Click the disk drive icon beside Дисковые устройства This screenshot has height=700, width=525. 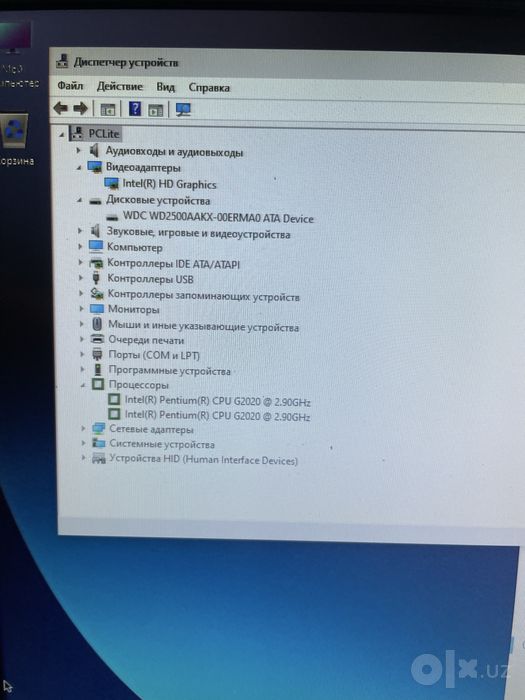click(x=95, y=201)
